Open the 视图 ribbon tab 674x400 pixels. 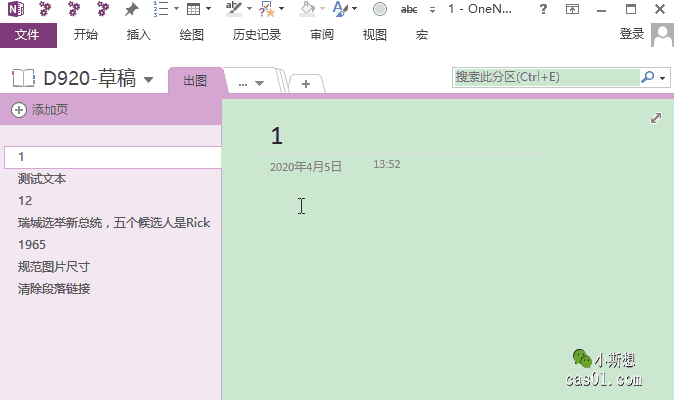pyautogui.click(x=375, y=34)
